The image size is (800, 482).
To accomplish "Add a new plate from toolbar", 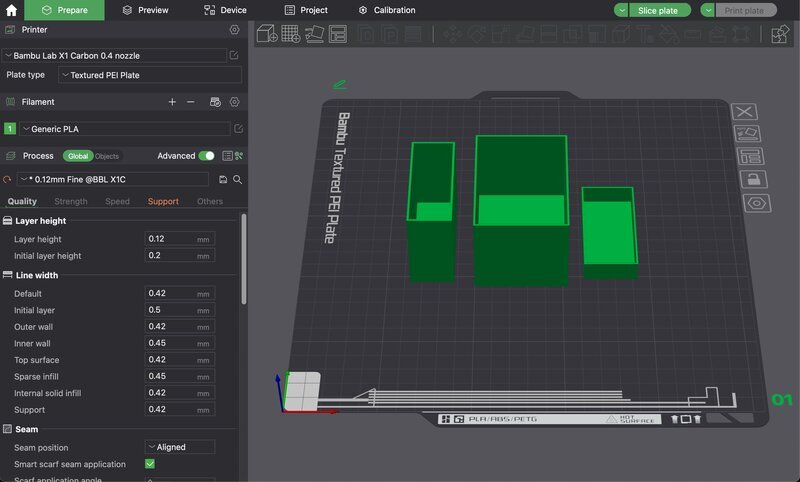I will (x=290, y=34).
